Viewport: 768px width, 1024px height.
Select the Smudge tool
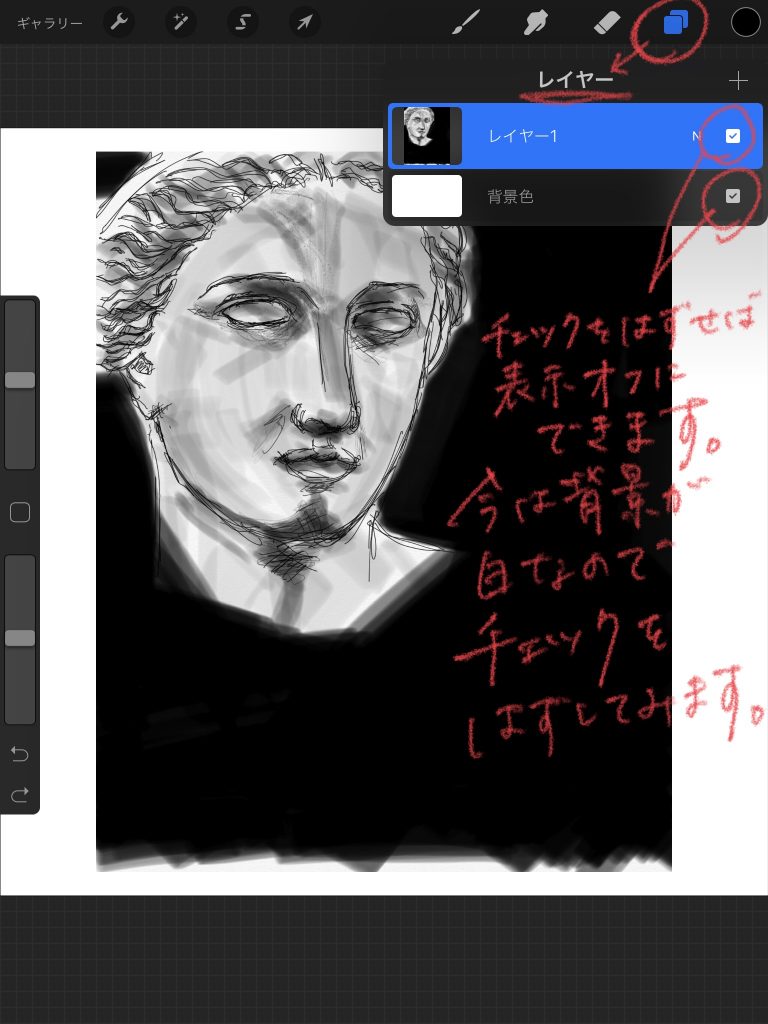coord(536,23)
